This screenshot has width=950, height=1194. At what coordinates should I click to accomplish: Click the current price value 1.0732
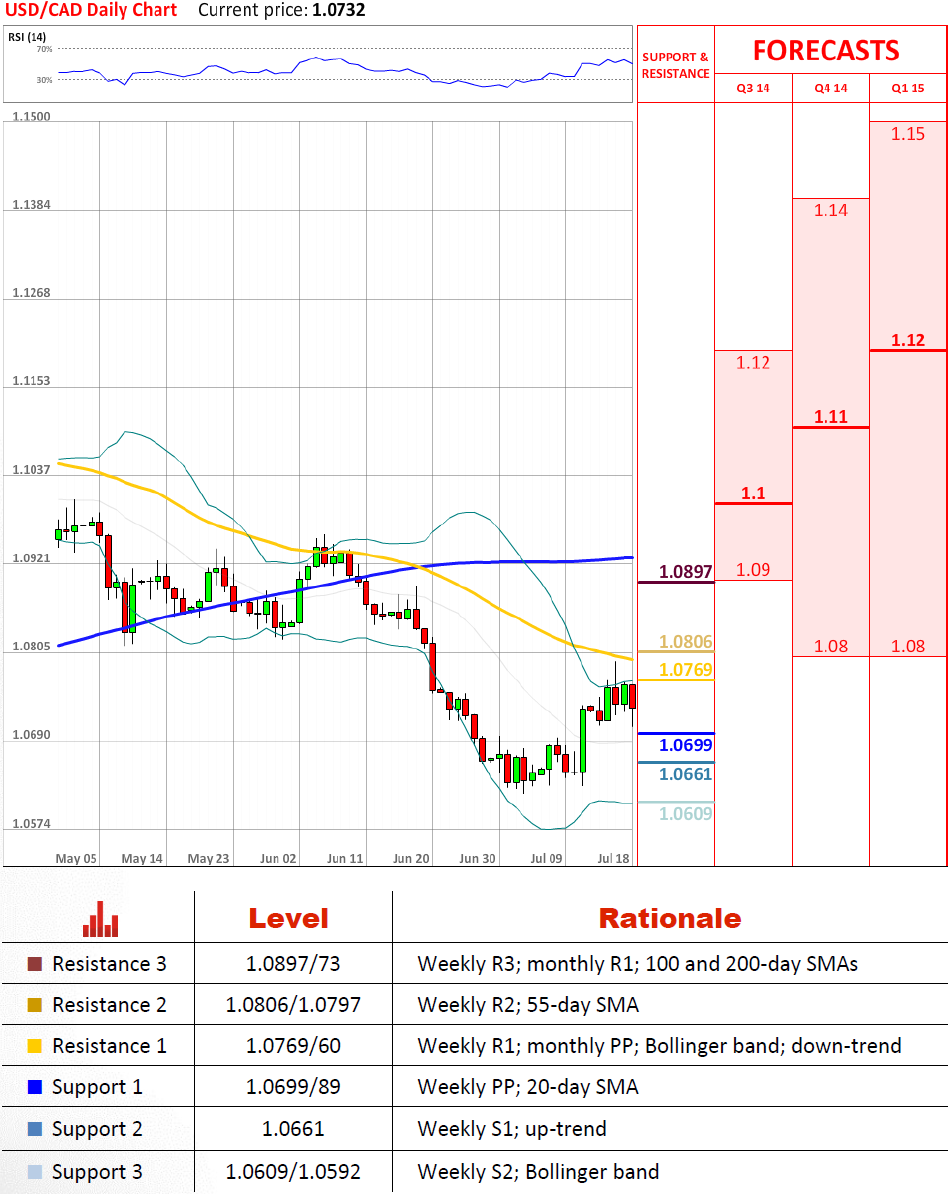click(339, 11)
